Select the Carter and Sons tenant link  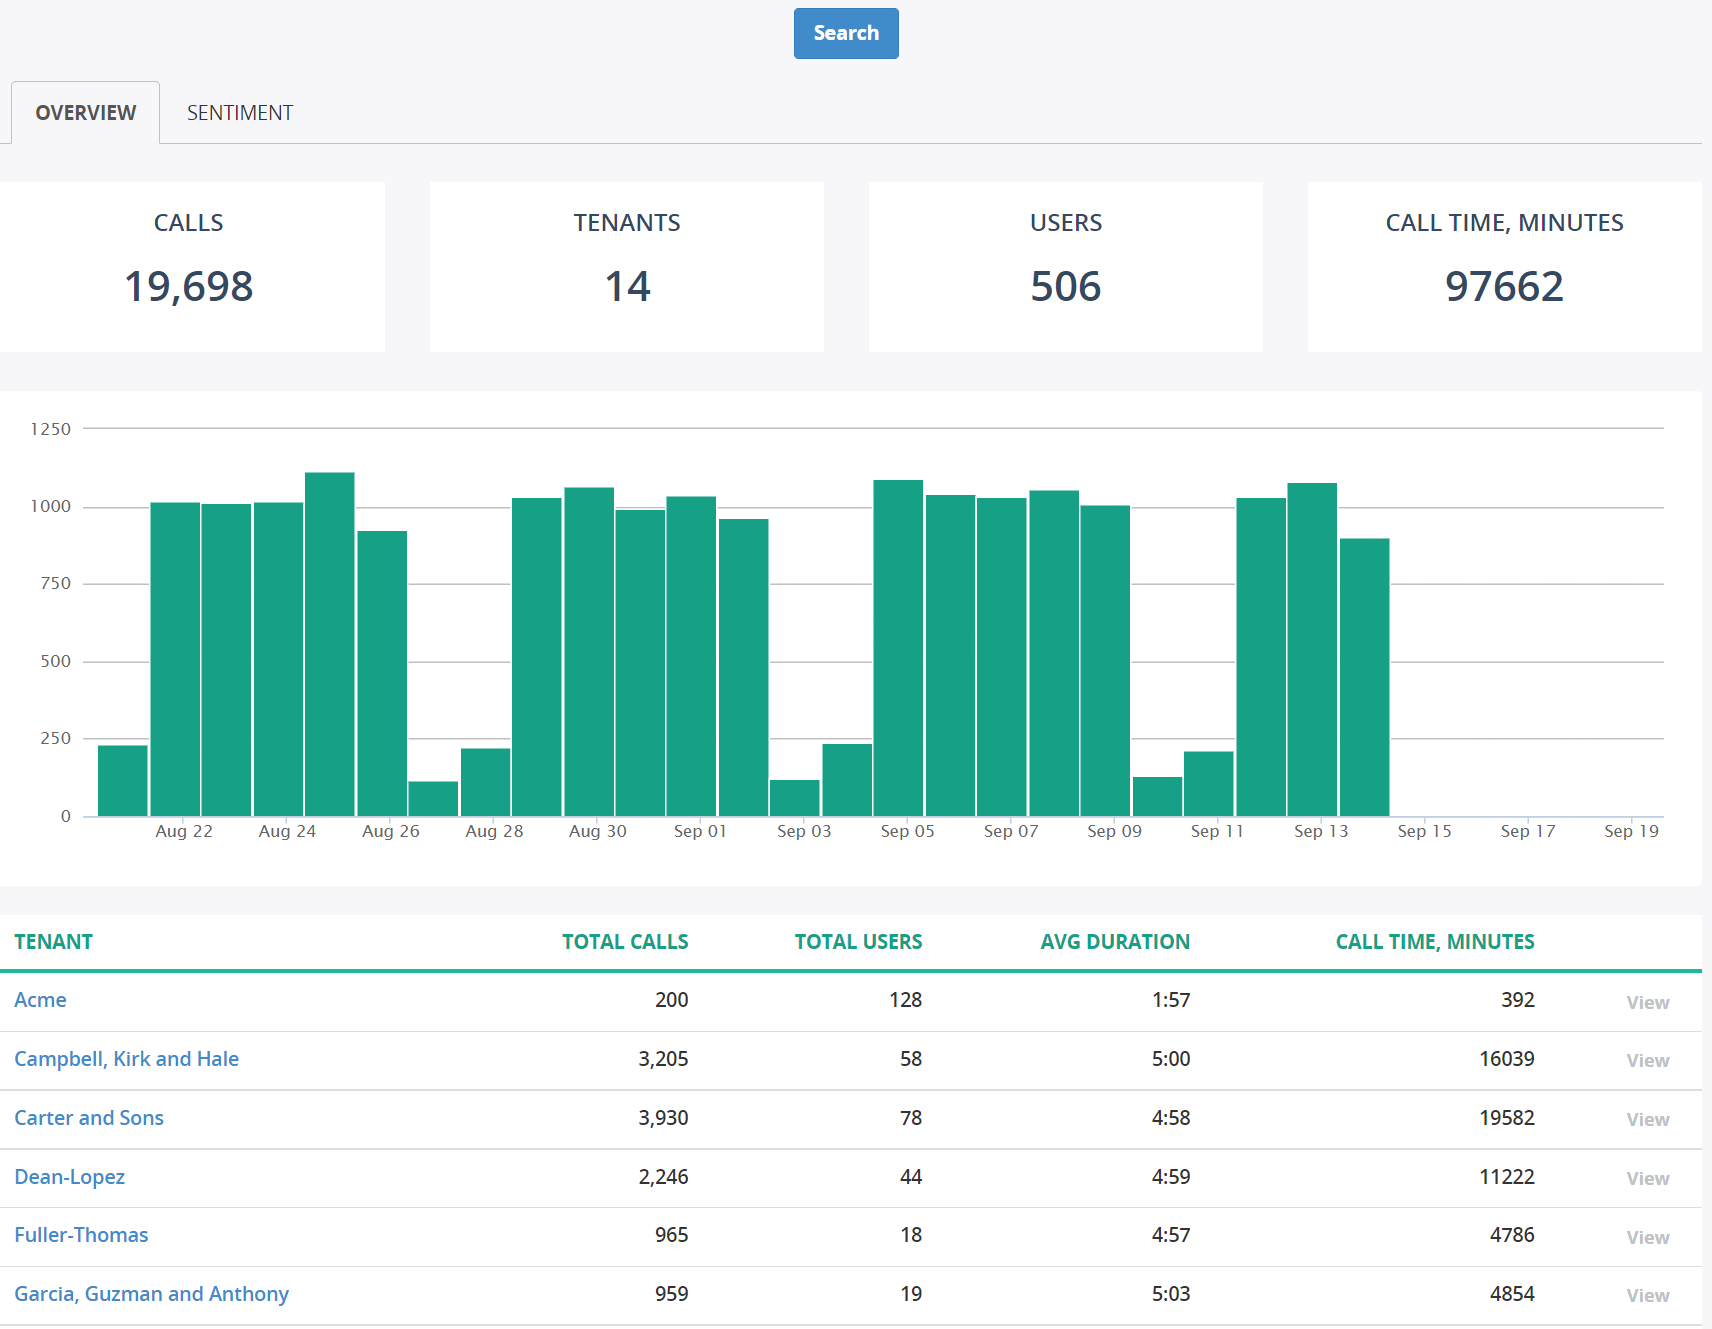point(89,1118)
